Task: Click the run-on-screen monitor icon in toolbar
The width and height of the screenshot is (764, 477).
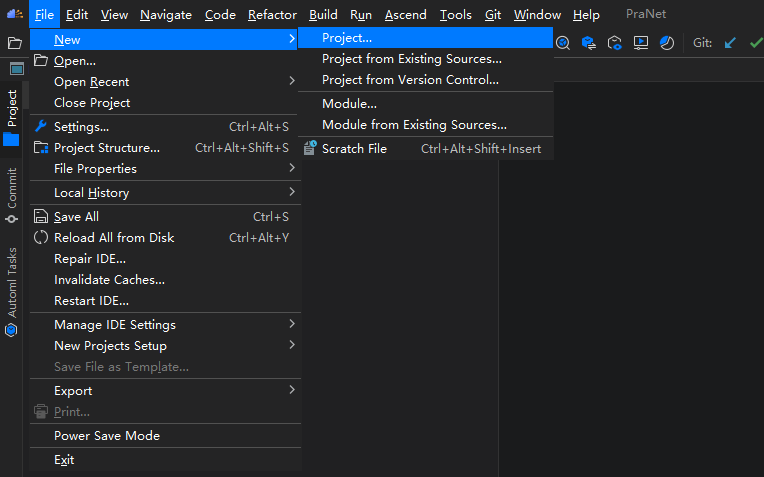Action: click(641, 43)
